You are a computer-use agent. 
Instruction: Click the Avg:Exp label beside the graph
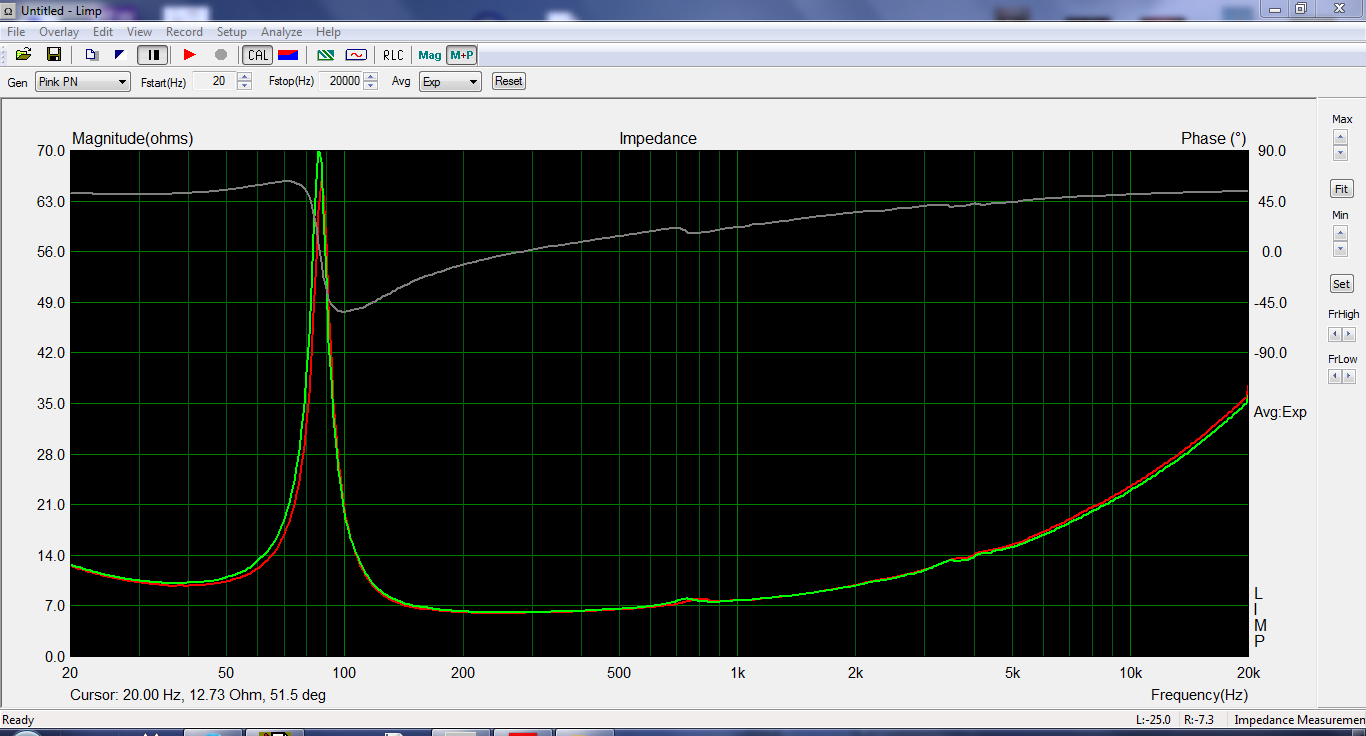(x=1280, y=412)
